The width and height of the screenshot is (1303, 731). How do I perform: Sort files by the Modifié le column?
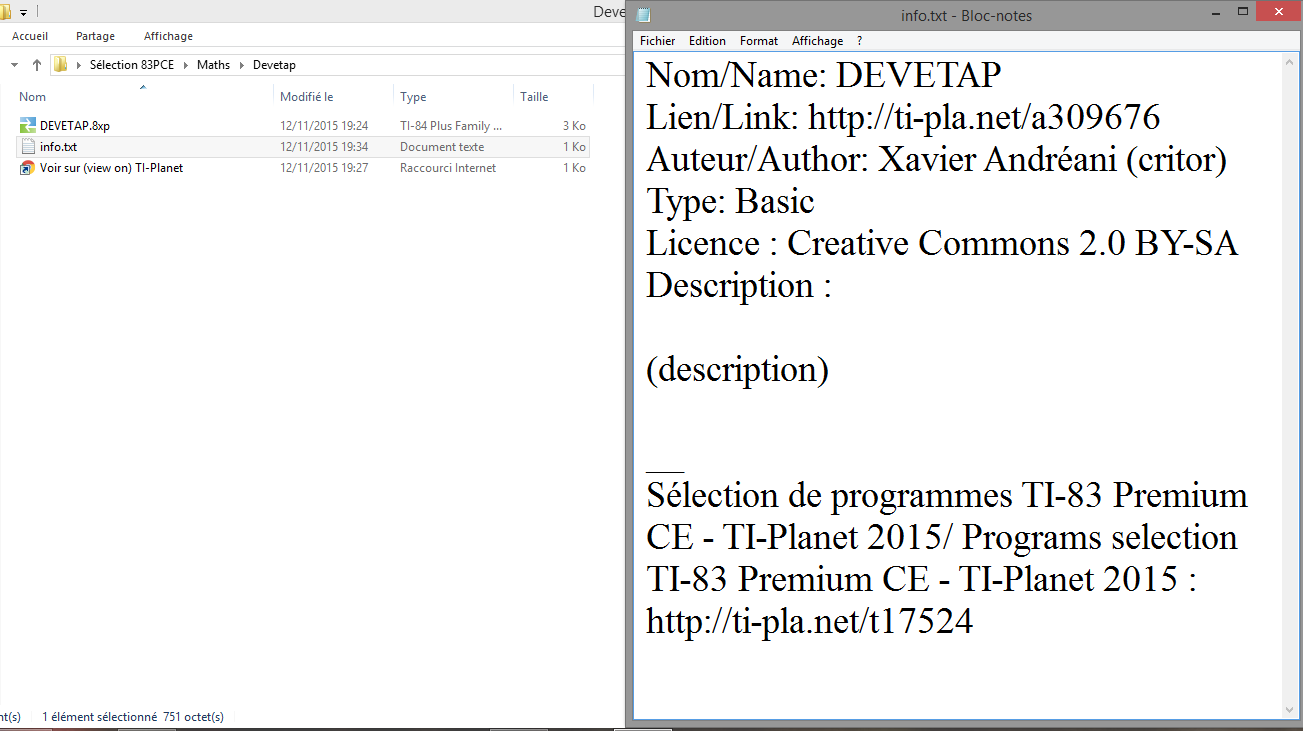tap(306, 97)
